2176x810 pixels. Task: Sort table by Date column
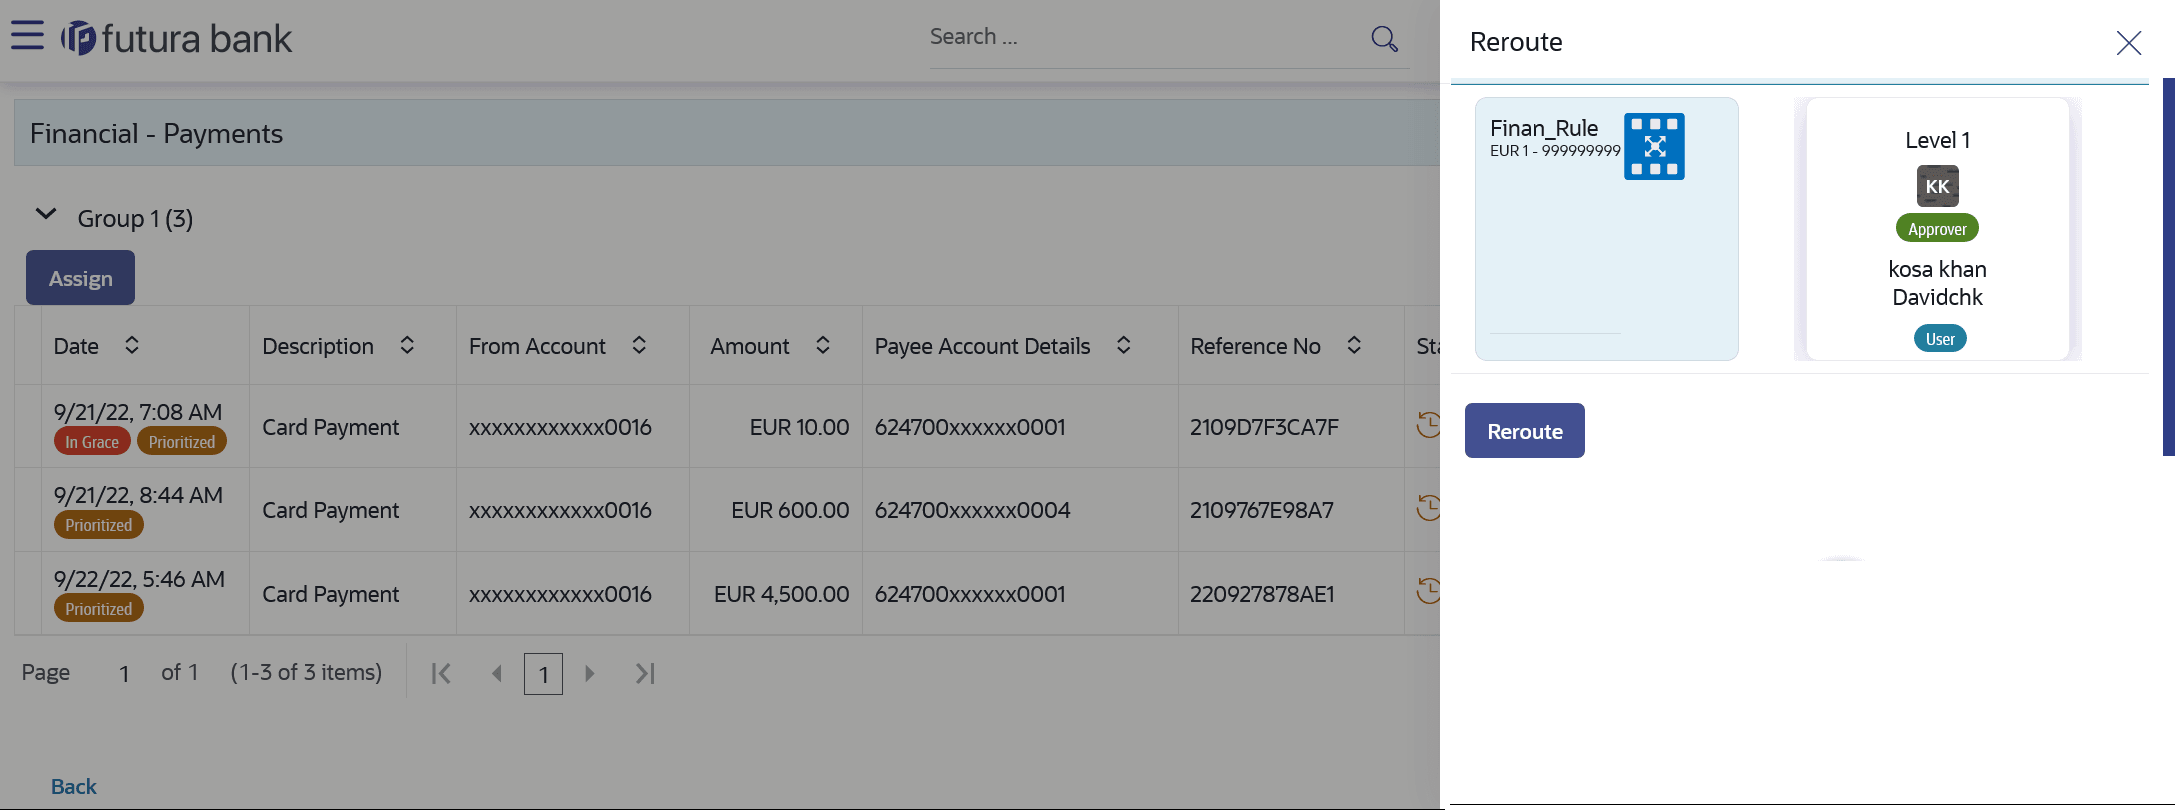coord(131,345)
